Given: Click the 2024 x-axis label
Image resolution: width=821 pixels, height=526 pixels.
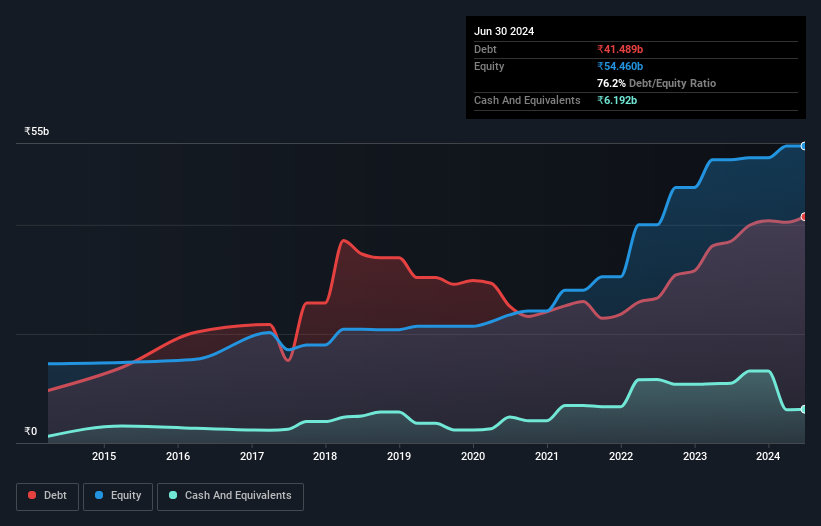Looking at the screenshot, I should click(x=768, y=456).
